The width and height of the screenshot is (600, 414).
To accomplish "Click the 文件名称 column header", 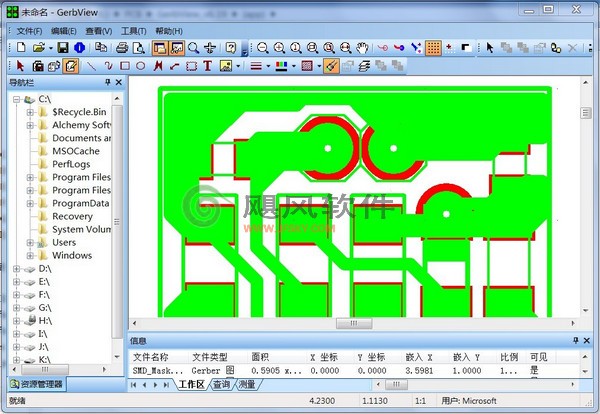I will point(150,357).
